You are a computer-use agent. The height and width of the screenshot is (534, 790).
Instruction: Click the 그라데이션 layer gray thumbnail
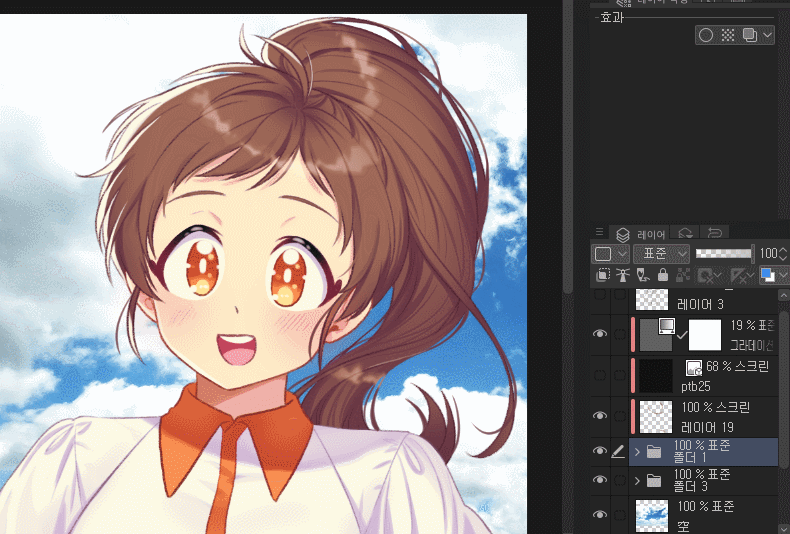tap(655, 335)
